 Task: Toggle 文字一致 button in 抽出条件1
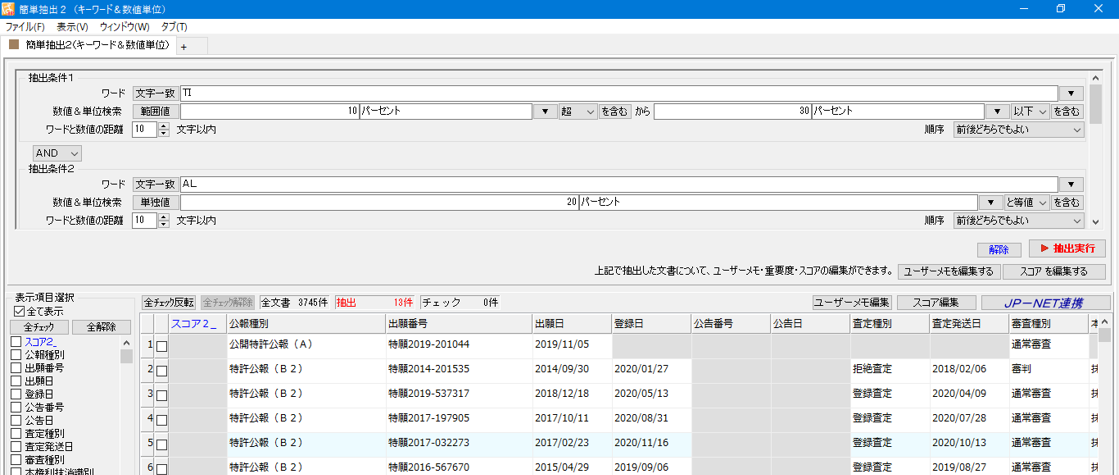[156, 93]
